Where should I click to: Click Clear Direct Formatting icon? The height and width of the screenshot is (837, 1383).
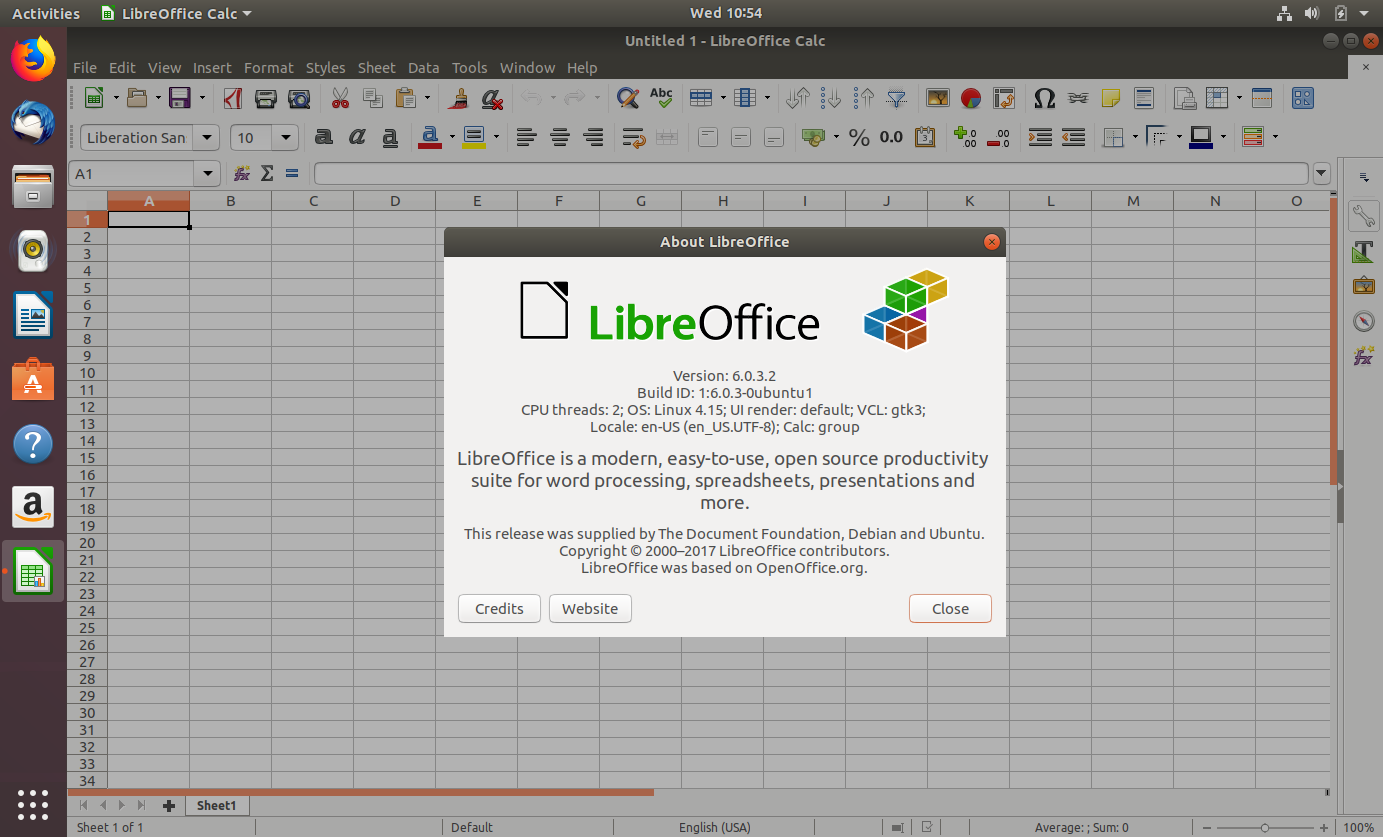[491, 98]
